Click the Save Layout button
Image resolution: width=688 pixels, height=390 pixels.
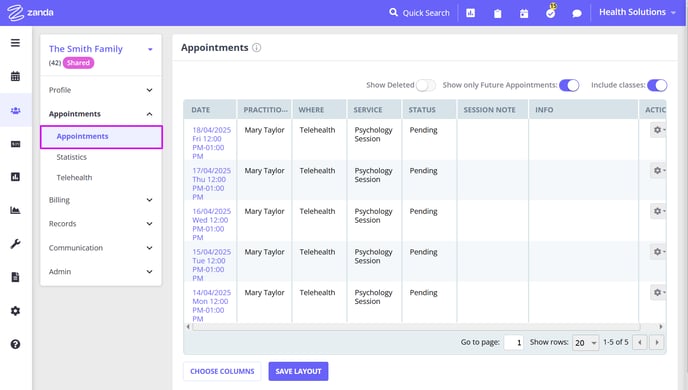pyautogui.click(x=298, y=371)
